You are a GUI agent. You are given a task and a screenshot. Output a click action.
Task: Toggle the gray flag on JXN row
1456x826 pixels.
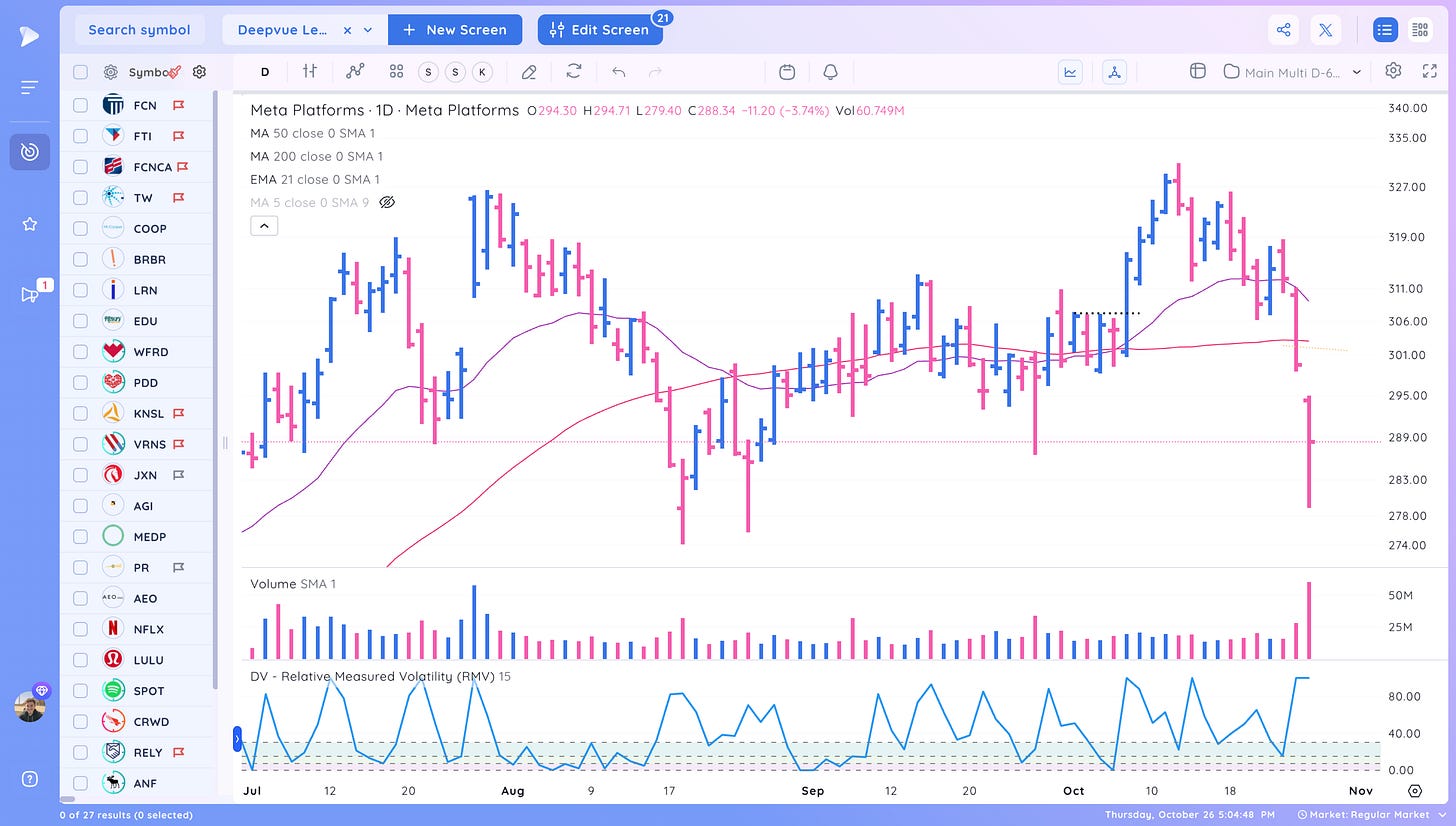[x=178, y=475]
